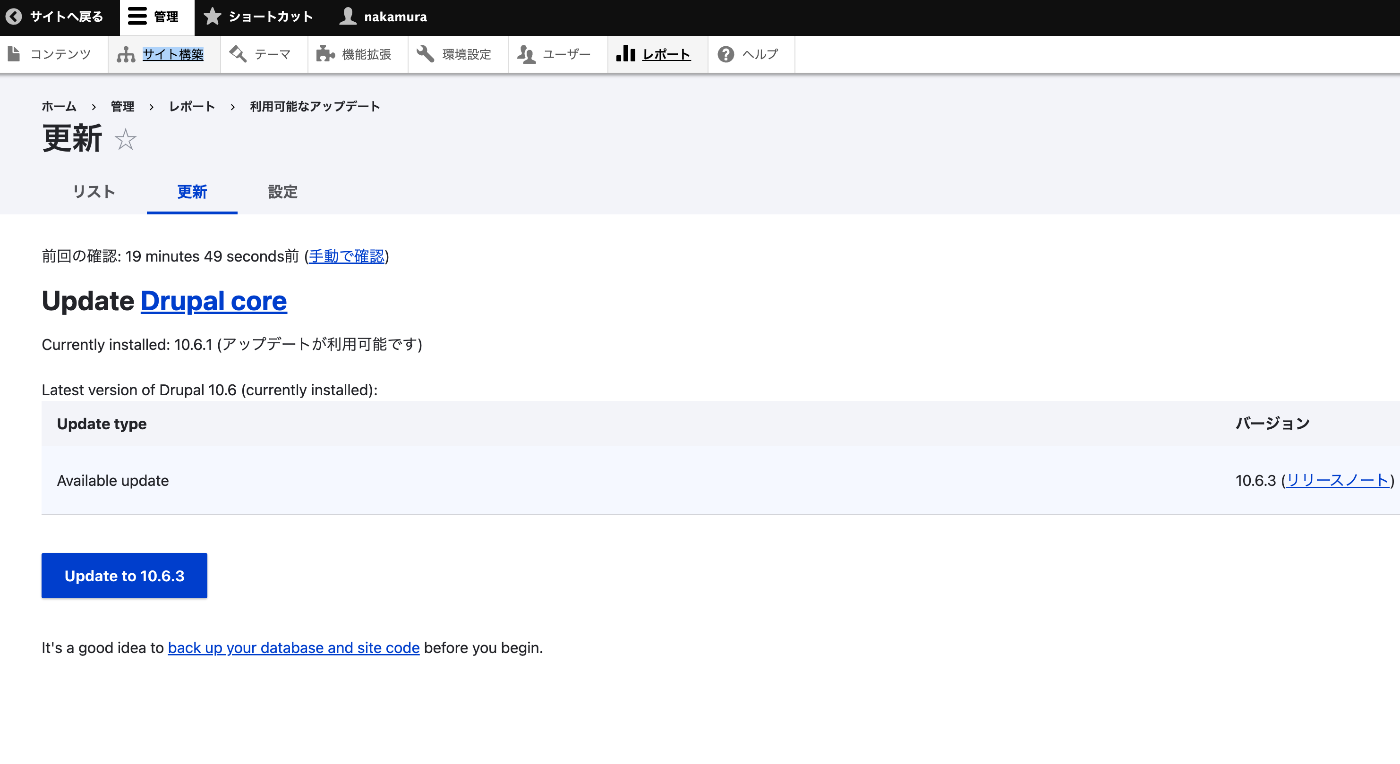1400x764 pixels.
Task: Click the ショートカット star icon
Action: [212, 17]
